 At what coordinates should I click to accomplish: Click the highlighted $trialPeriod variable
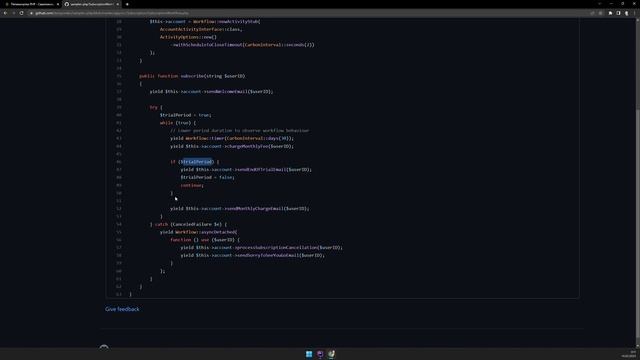pos(196,162)
